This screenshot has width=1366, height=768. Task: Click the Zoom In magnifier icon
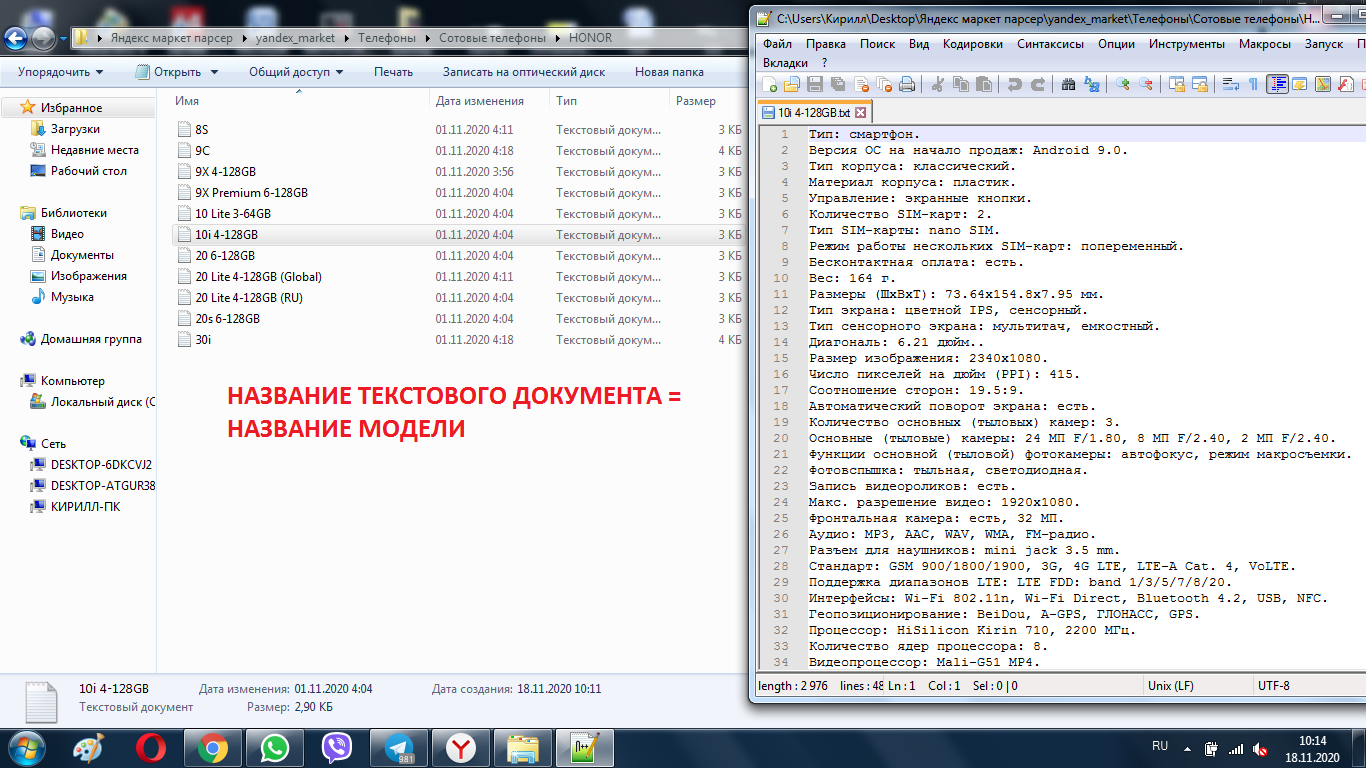[x=1122, y=85]
